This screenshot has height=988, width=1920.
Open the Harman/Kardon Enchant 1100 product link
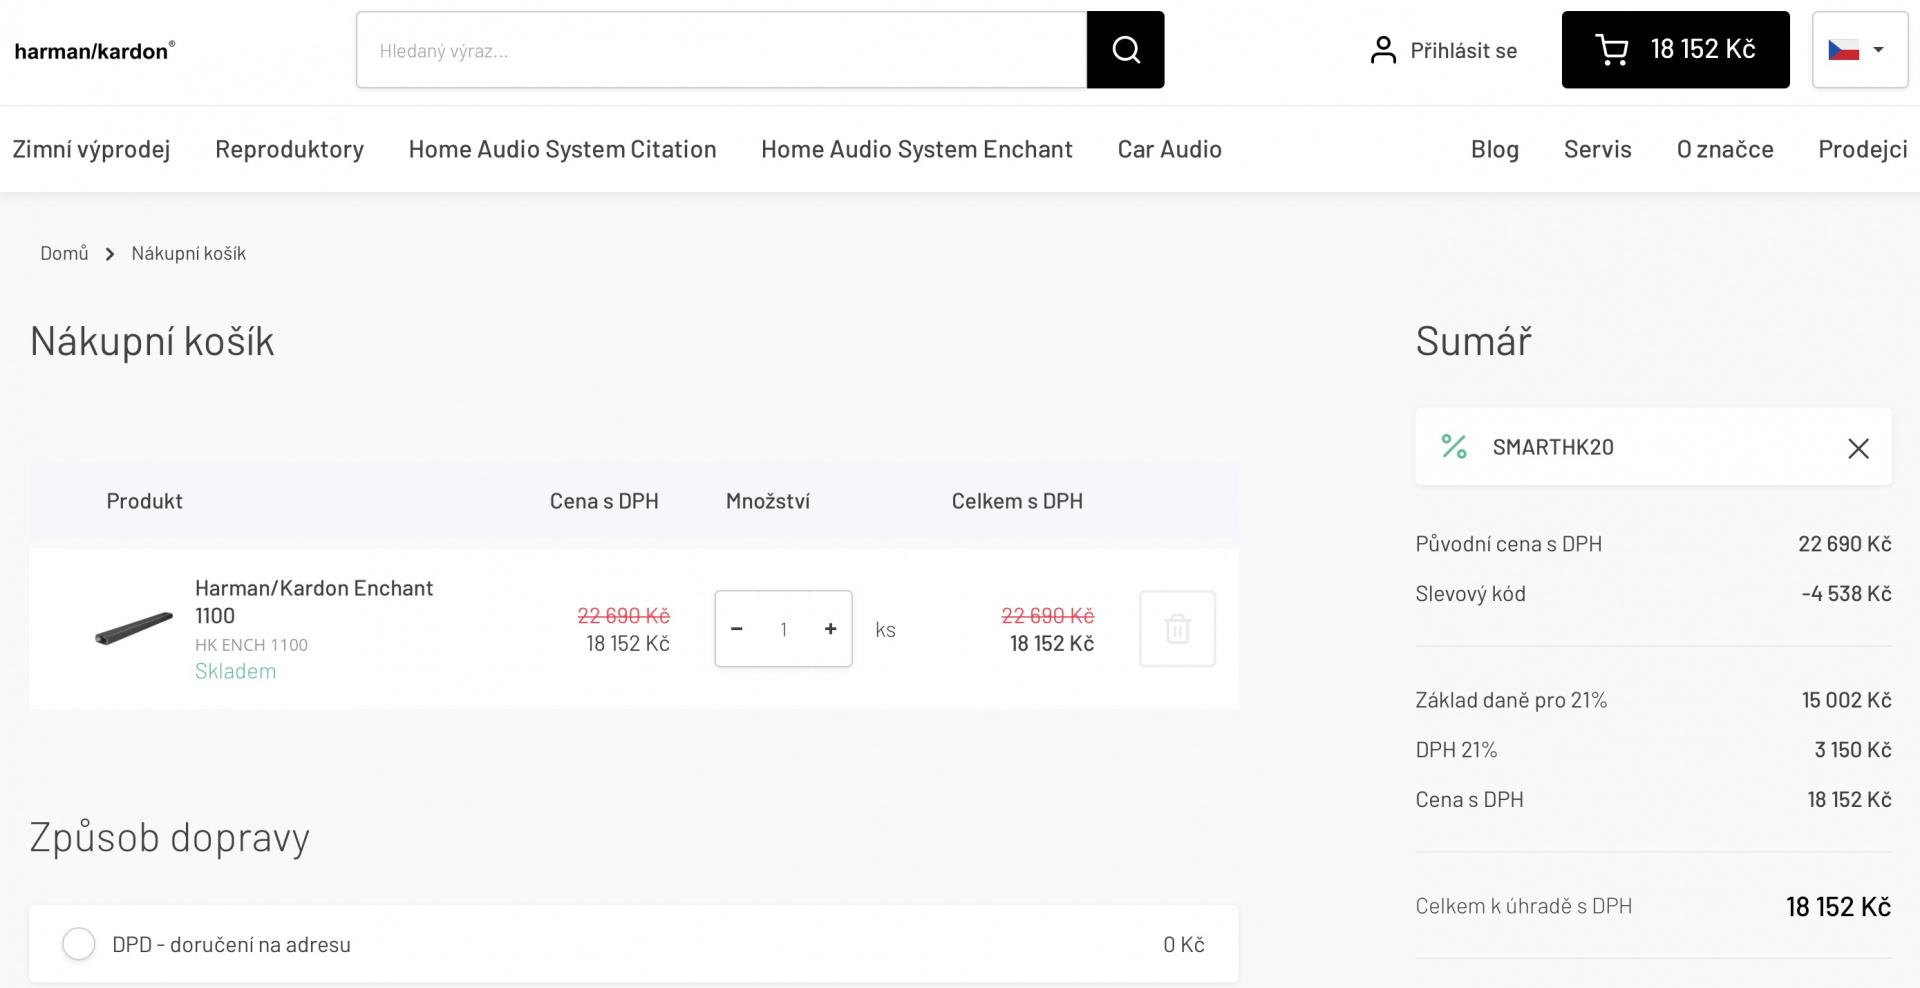click(x=313, y=601)
